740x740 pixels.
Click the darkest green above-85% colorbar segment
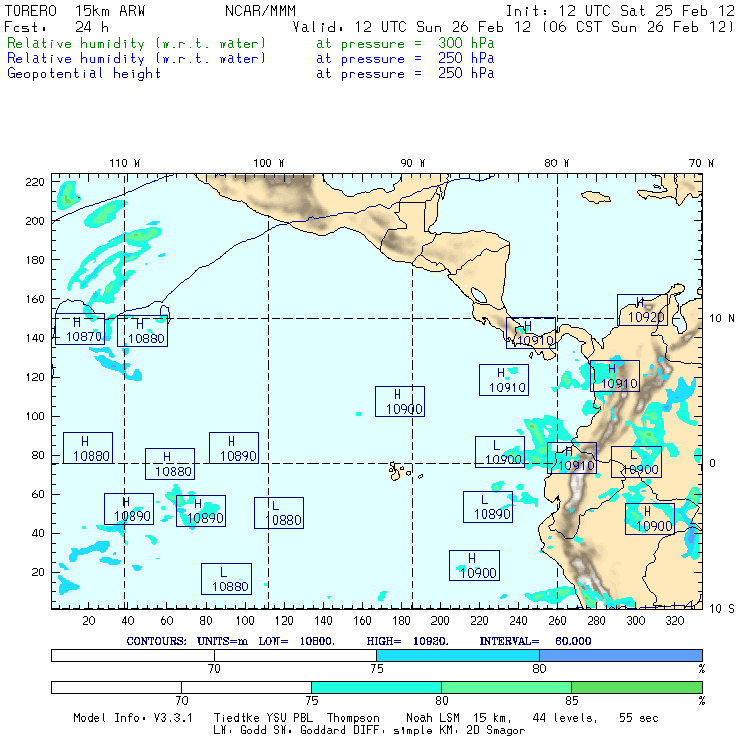click(x=637, y=687)
